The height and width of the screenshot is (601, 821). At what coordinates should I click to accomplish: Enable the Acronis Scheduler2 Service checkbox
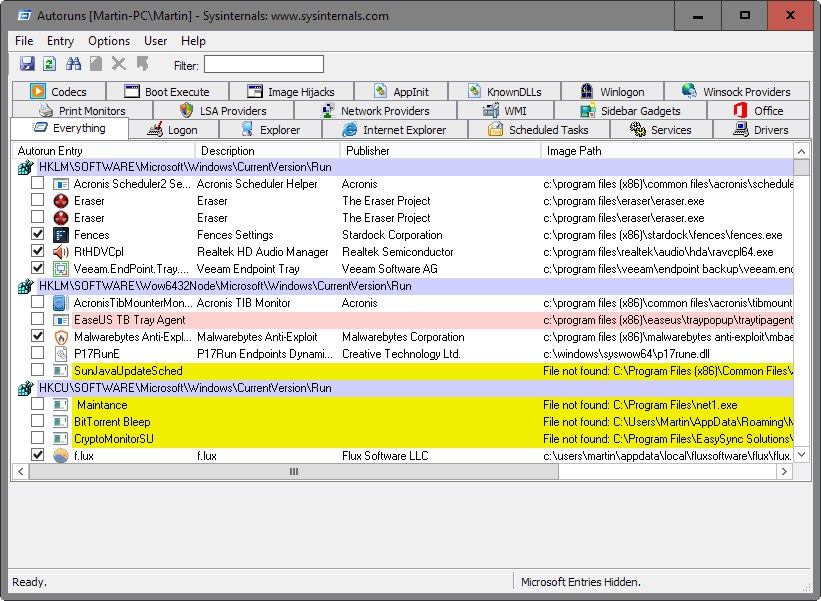click(x=37, y=184)
